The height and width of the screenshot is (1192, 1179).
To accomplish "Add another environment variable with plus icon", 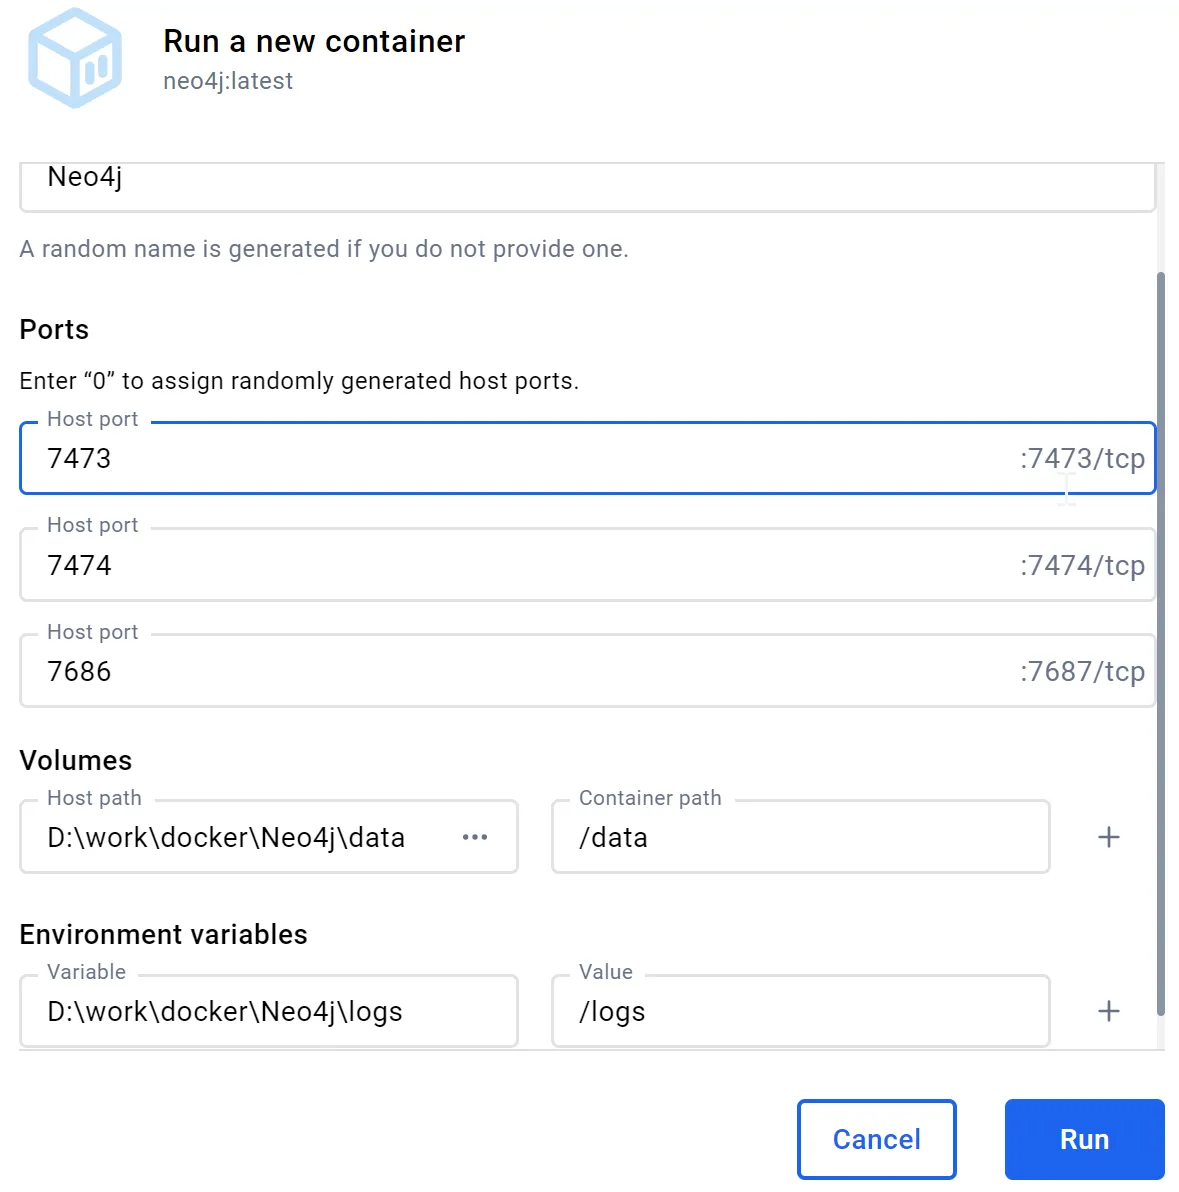I will click(x=1108, y=1011).
